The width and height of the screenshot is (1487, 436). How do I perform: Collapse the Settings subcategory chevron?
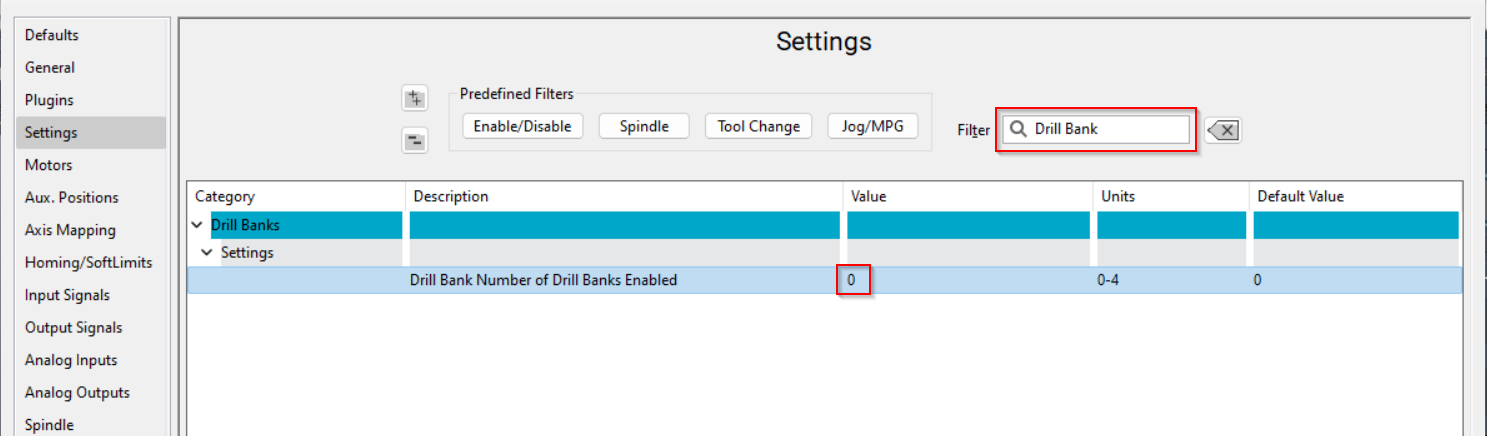point(207,253)
